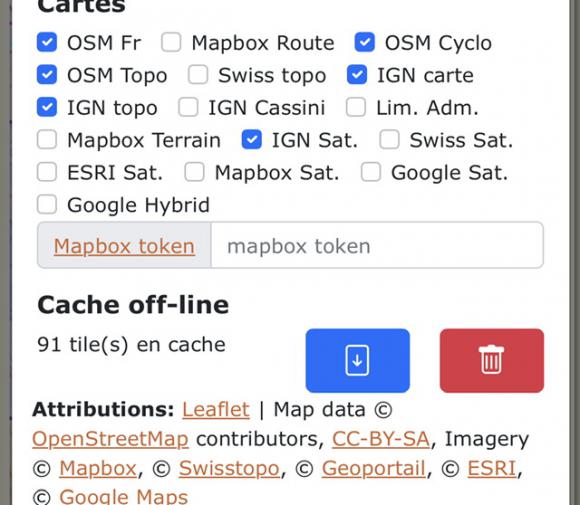Uncheck the OSM Cyclo checkbox

[365, 42]
